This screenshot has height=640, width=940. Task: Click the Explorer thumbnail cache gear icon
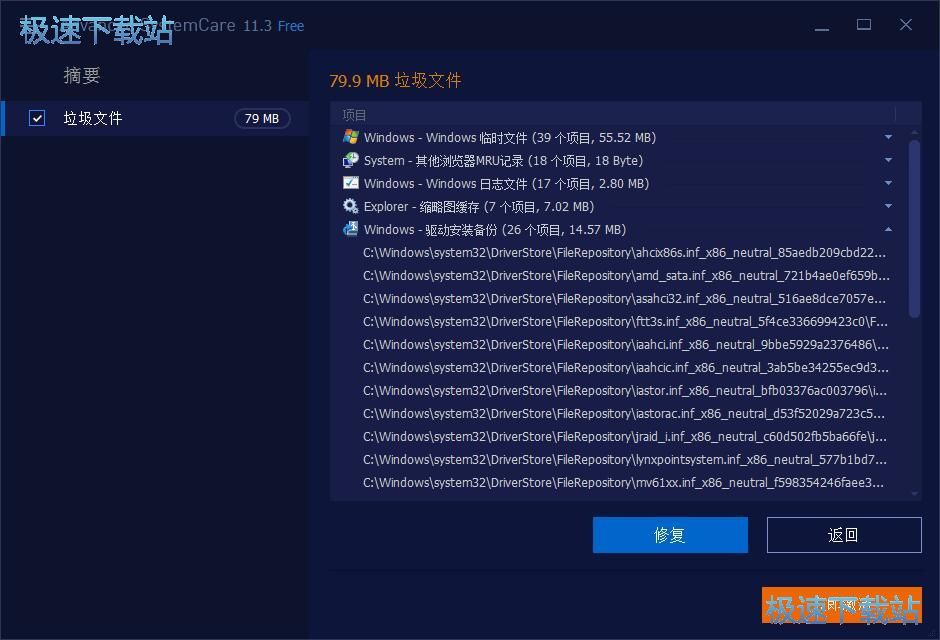351,206
